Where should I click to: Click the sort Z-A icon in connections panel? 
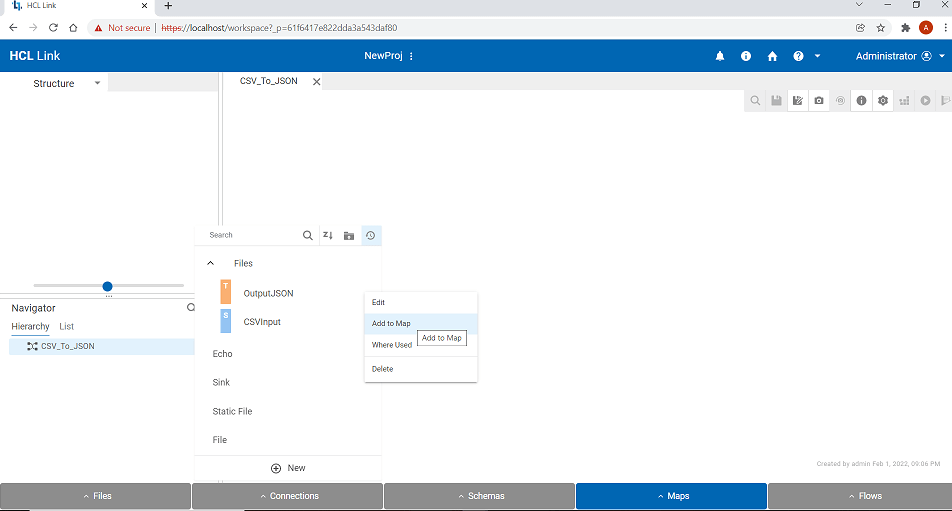(x=327, y=235)
